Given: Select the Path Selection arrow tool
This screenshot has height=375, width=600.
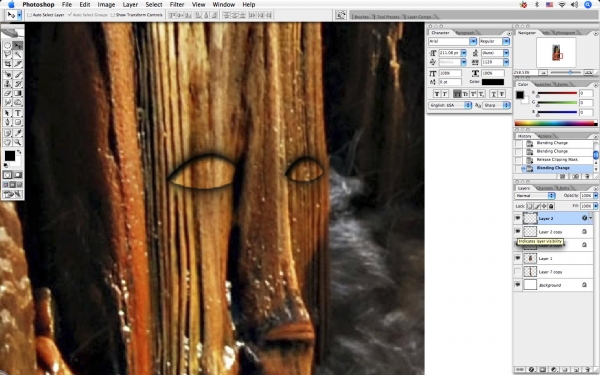Looking at the screenshot, I should [7, 113].
